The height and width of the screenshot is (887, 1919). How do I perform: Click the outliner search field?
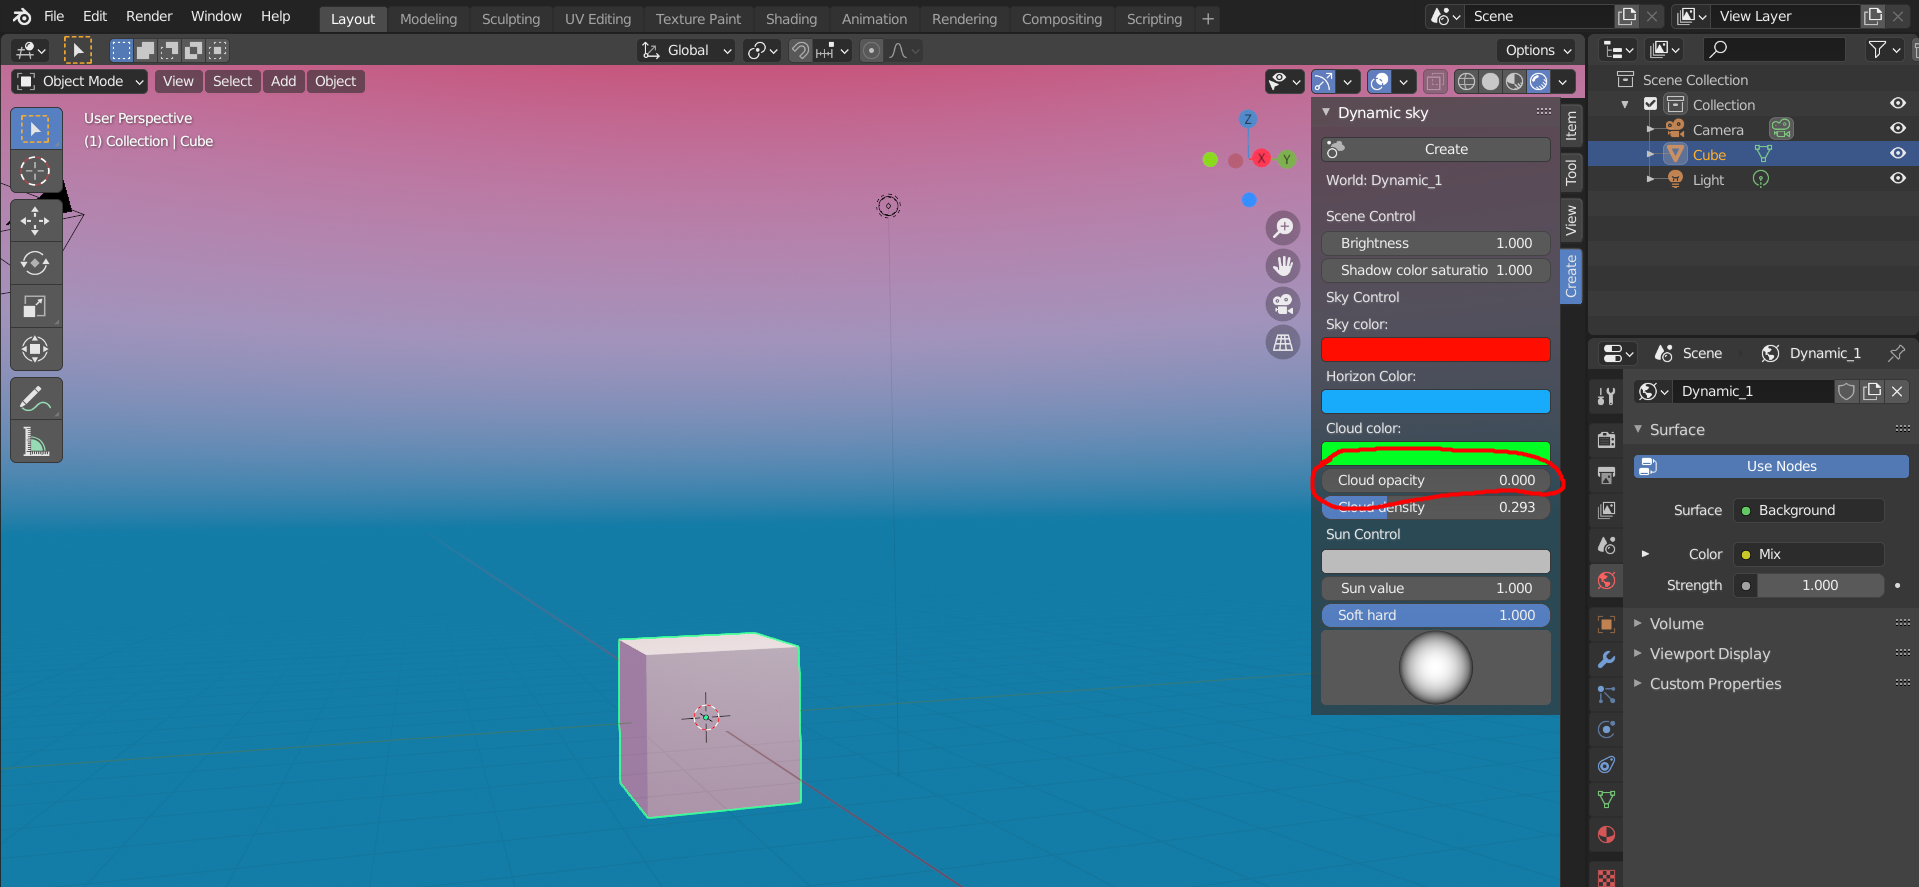coord(1774,50)
